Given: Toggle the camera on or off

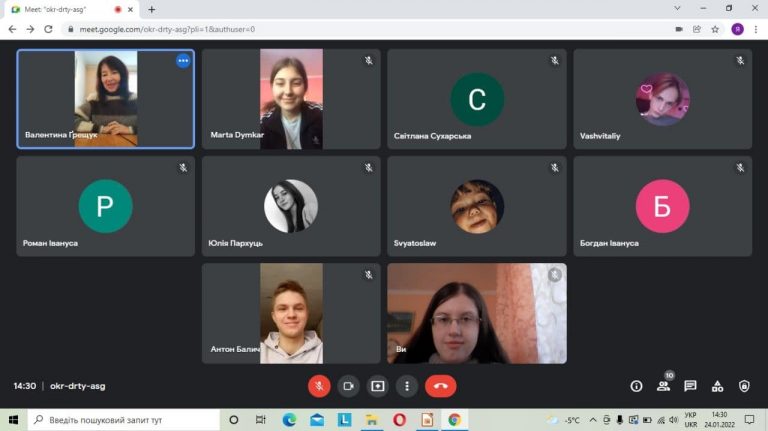Looking at the screenshot, I should (x=348, y=386).
